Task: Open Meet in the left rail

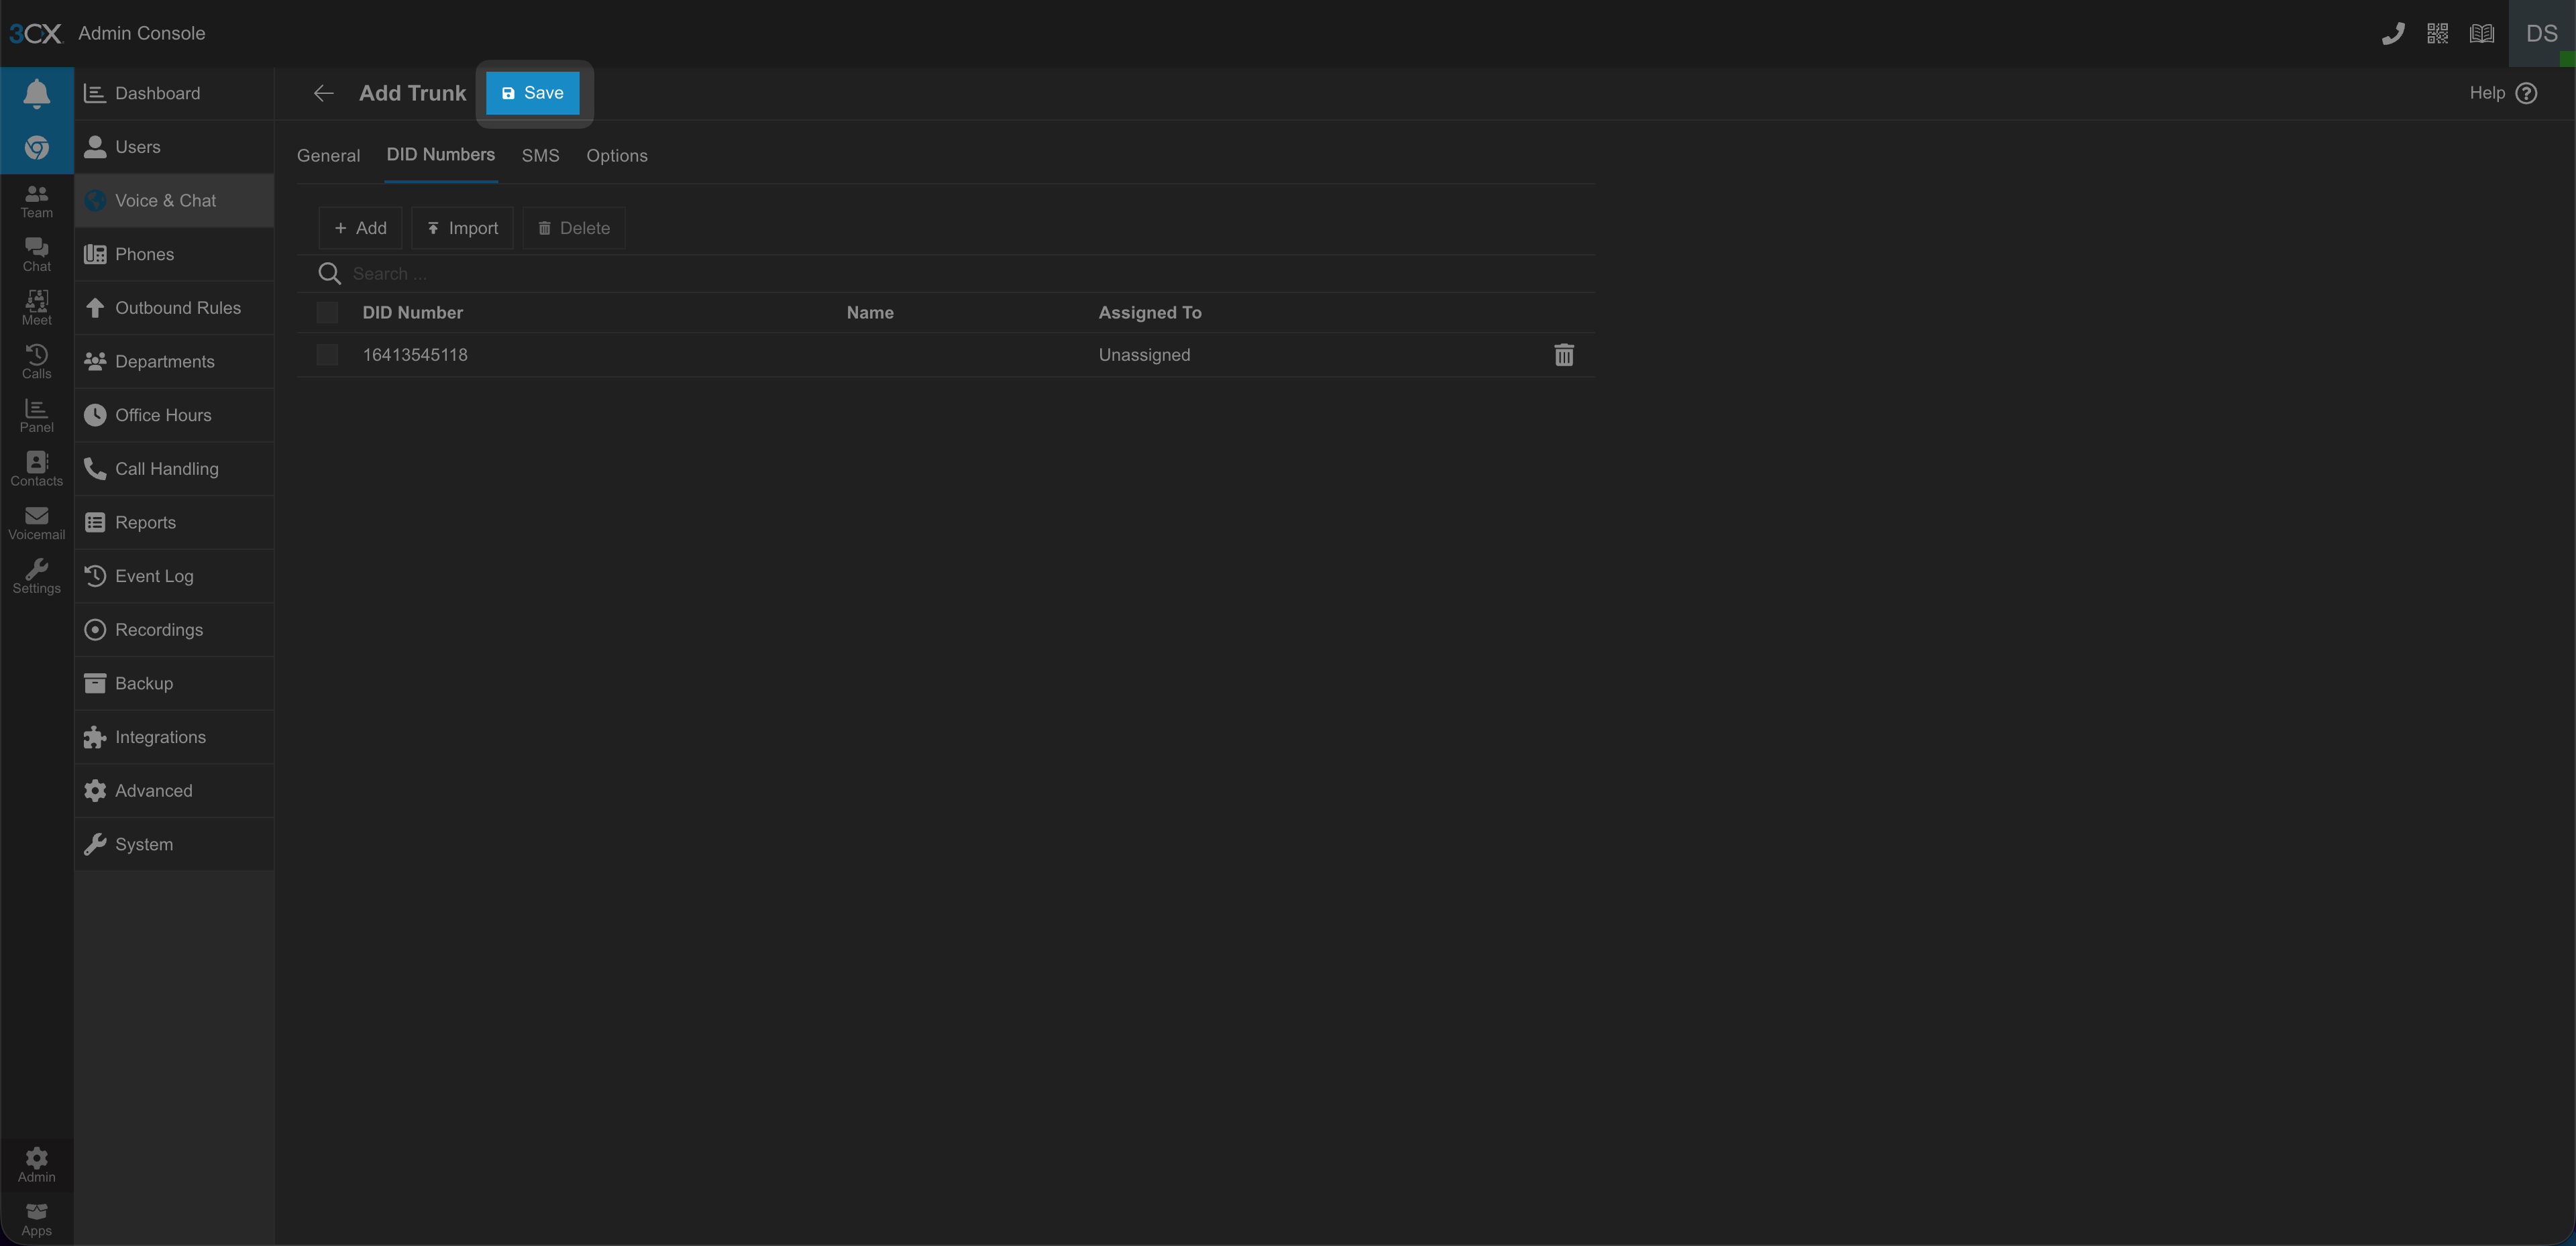Action: 36,308
